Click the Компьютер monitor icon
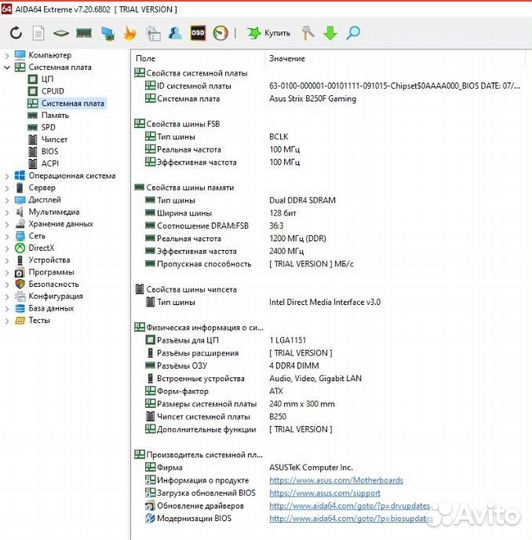This screenshot has width=532, height=540. click(20, 55)
